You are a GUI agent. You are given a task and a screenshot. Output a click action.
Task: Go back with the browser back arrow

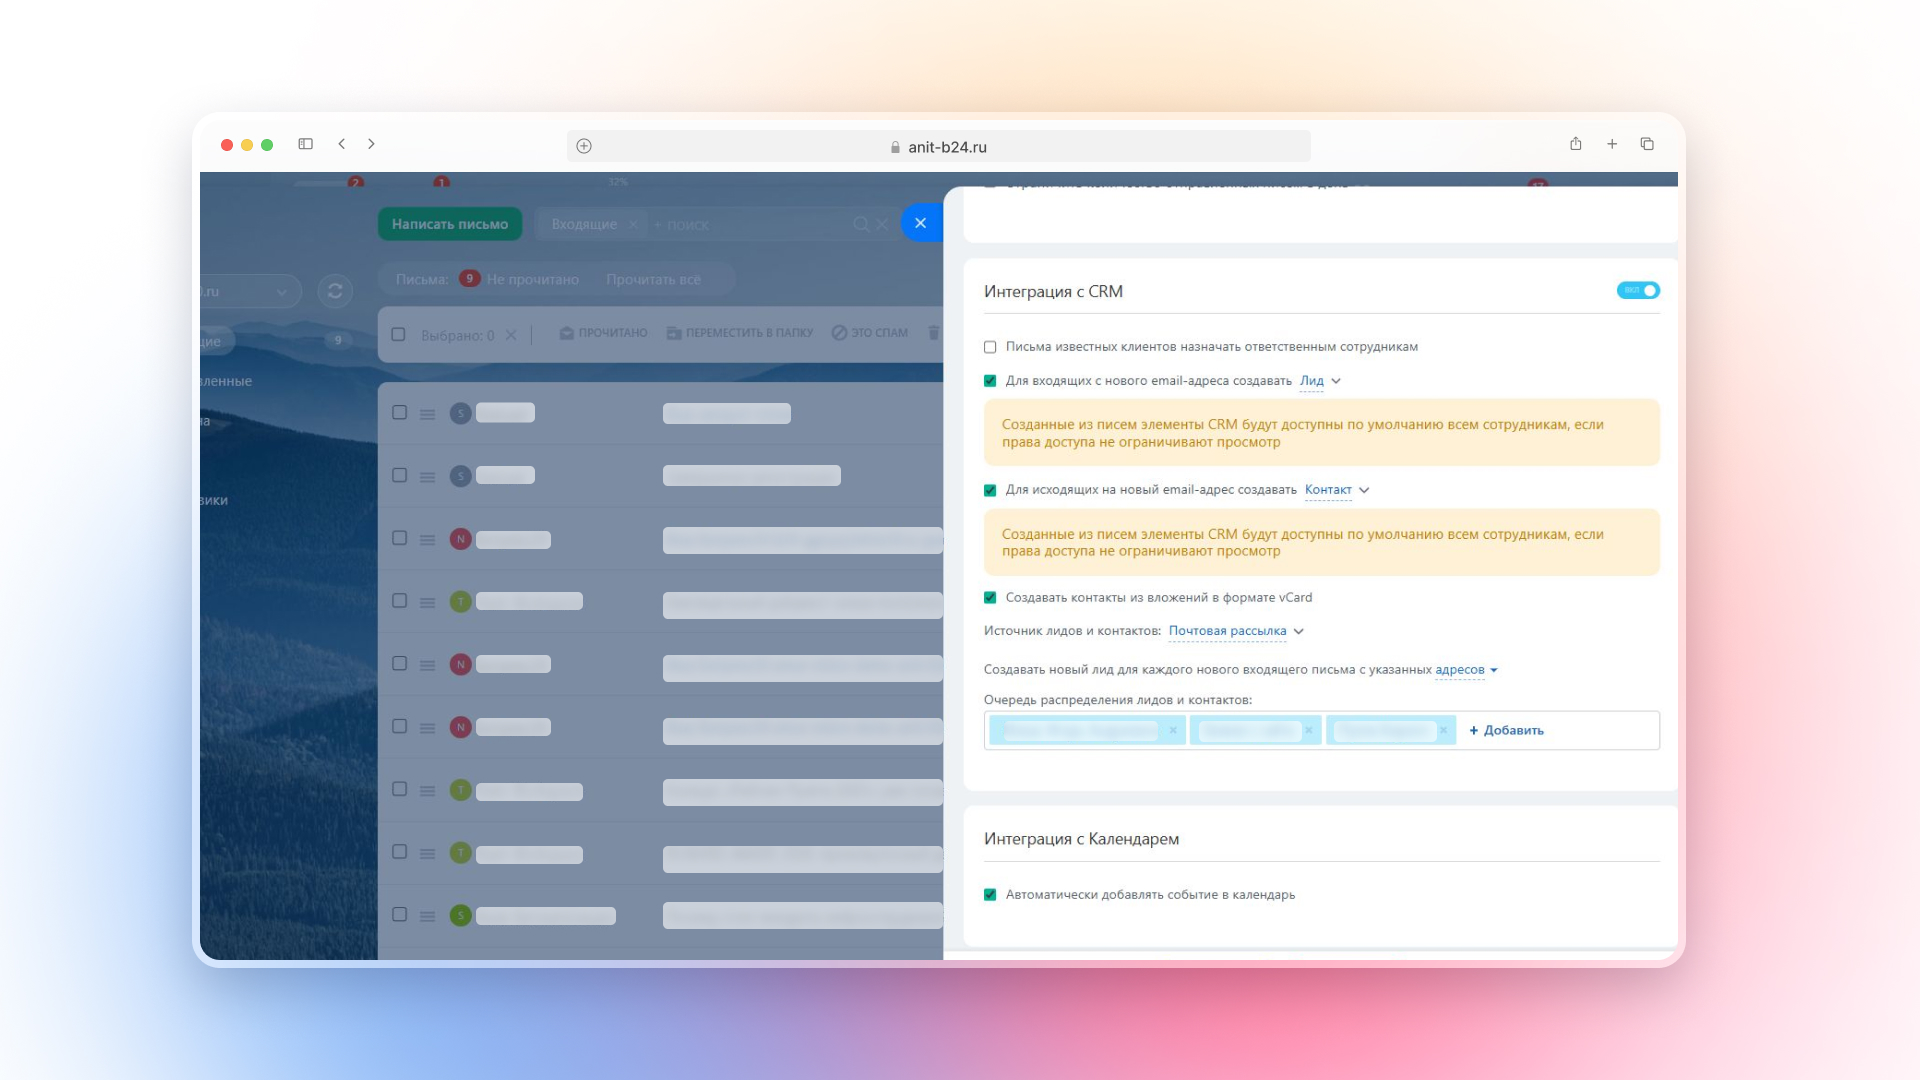point(342,144)
